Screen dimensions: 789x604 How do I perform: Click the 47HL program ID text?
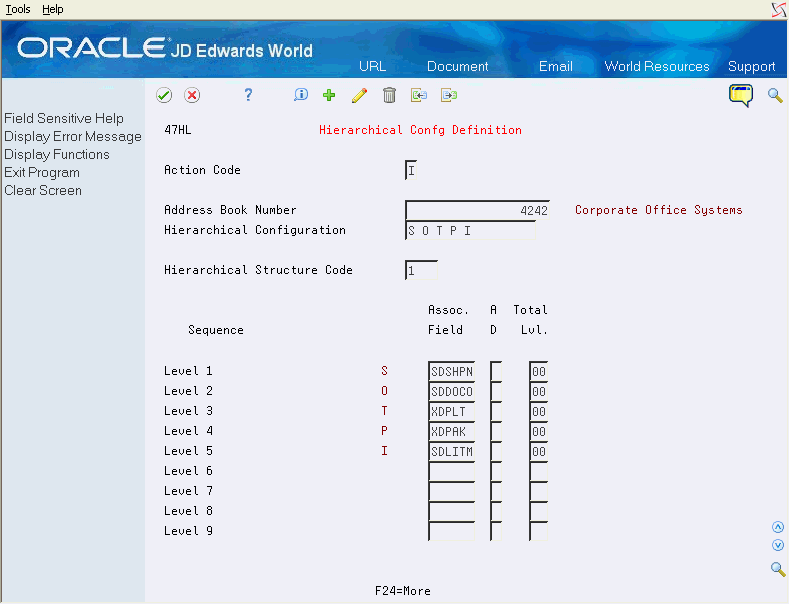pos(178,130)
